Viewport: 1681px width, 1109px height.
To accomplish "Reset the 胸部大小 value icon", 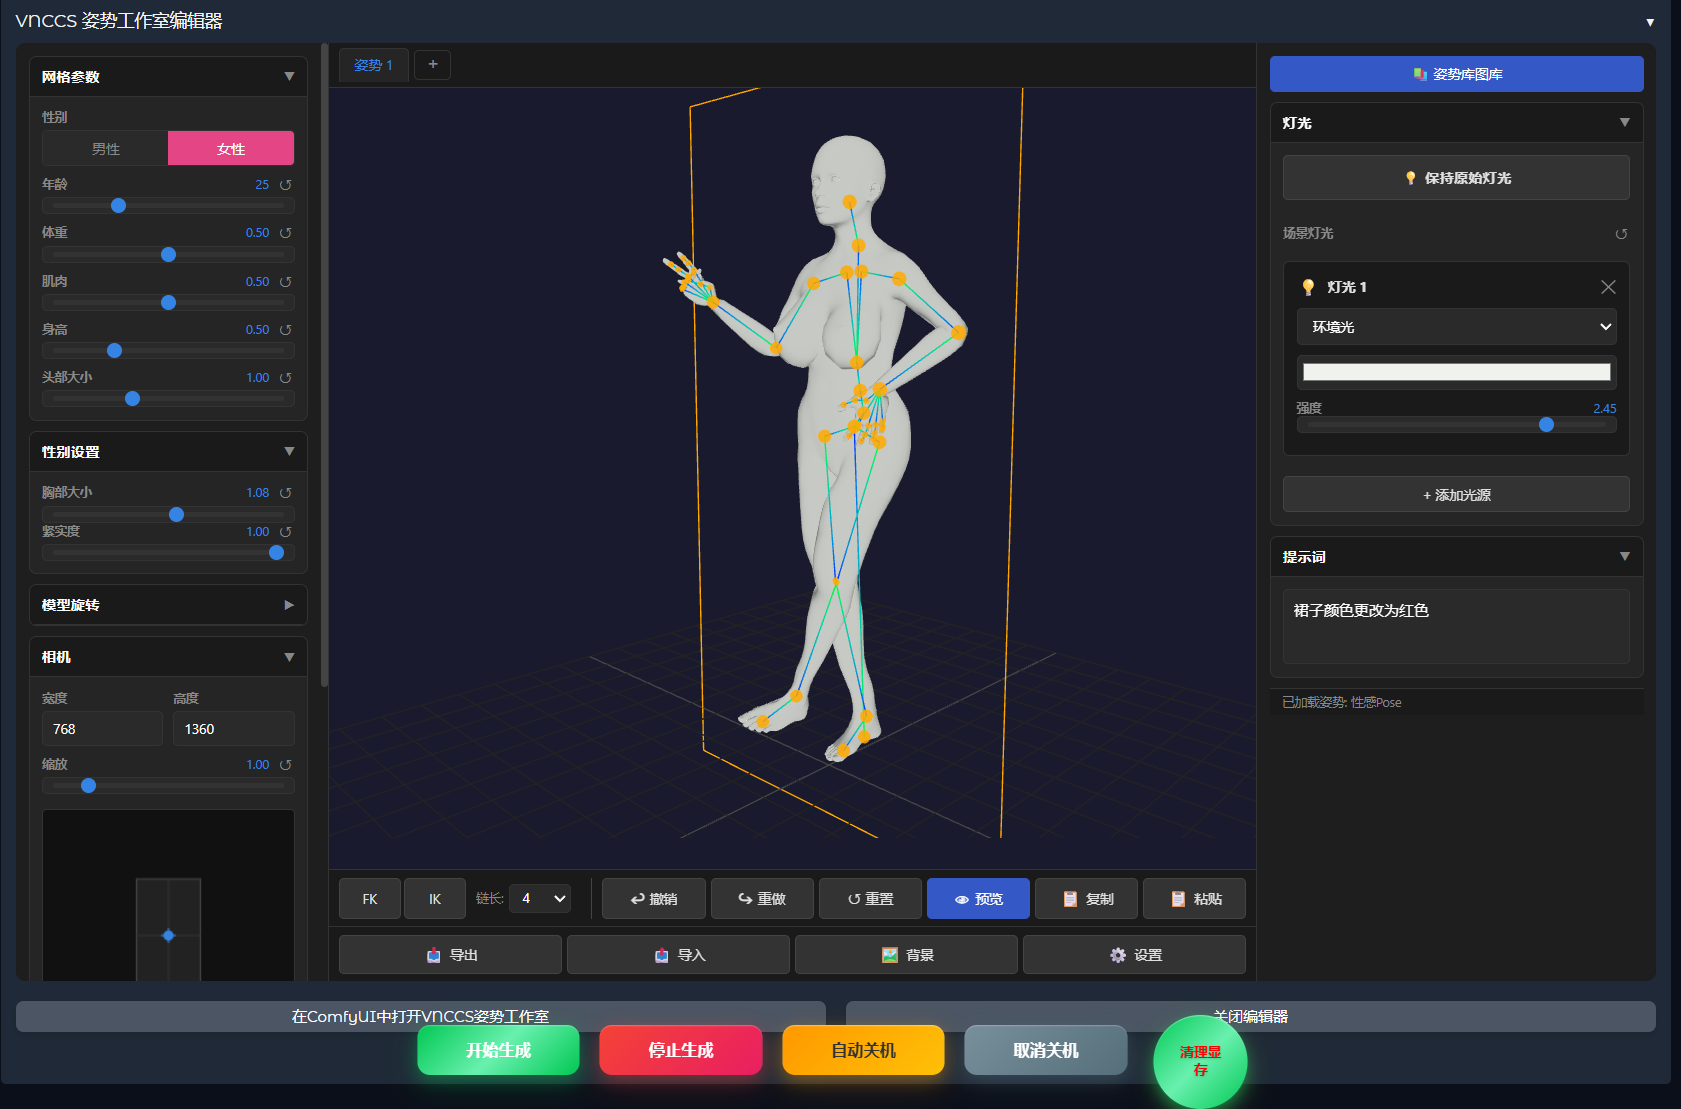I will tap(286, 493).
